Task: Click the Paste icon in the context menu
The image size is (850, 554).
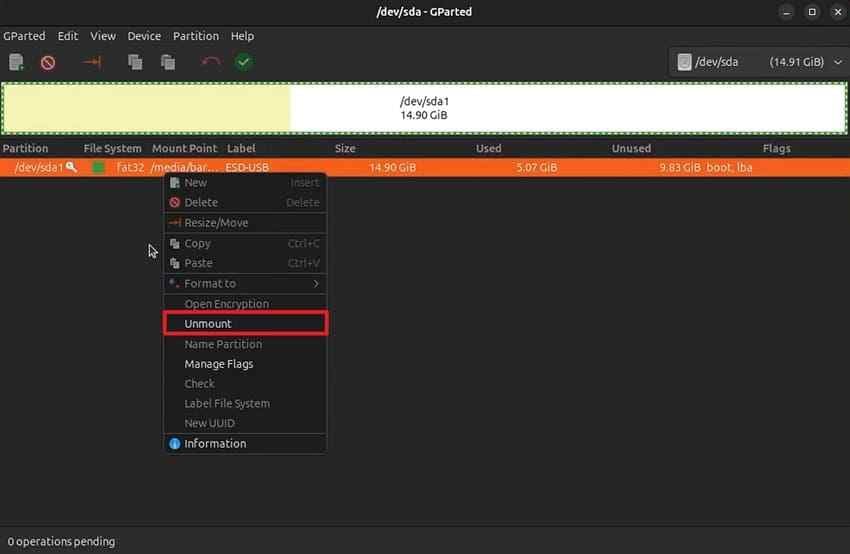Action: pyautogui.click(x=175, y=263)
